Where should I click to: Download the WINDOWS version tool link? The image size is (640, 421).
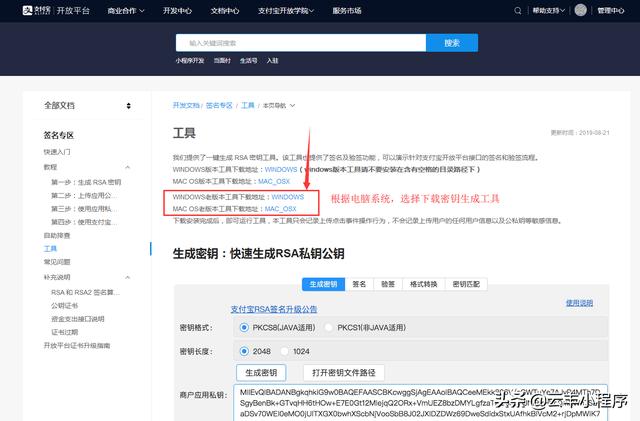[281, 169]
